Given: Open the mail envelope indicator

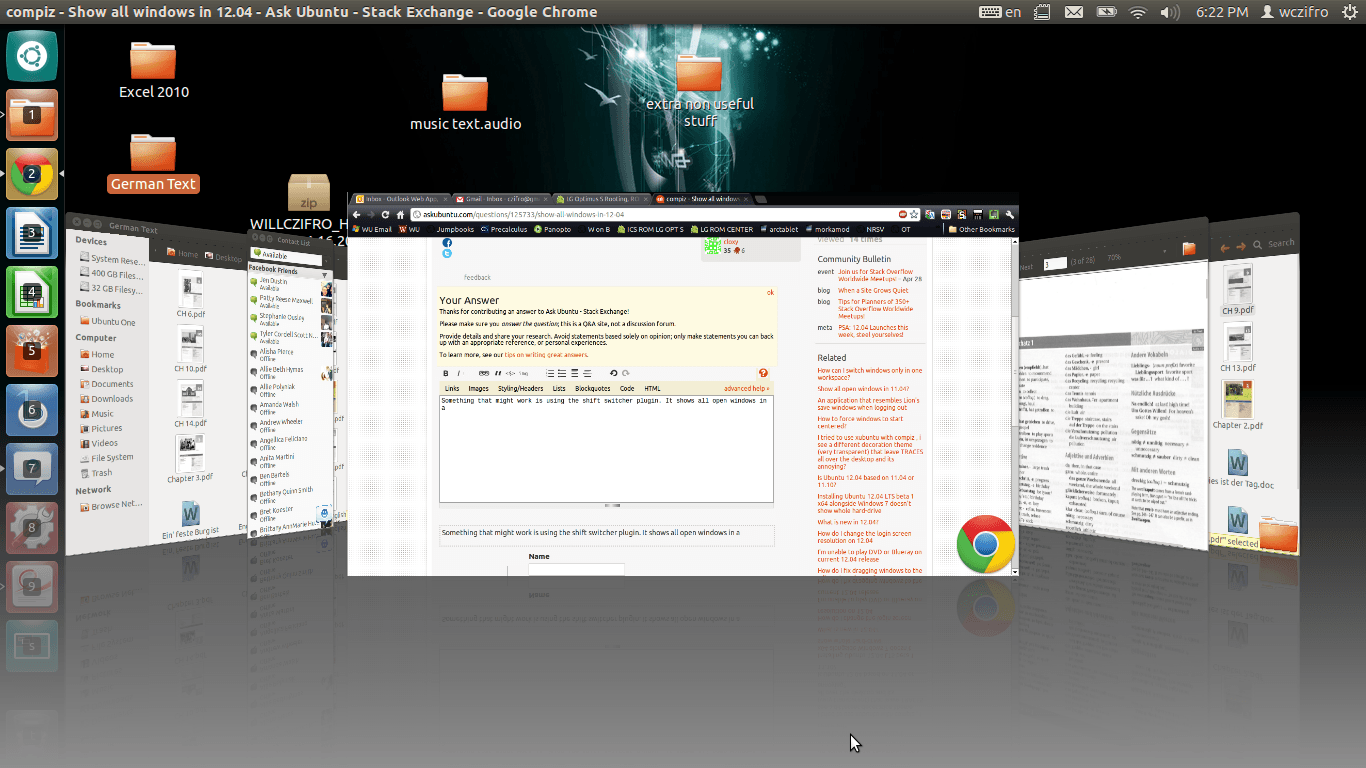Looking at the screenshot, I should 1073,12.
